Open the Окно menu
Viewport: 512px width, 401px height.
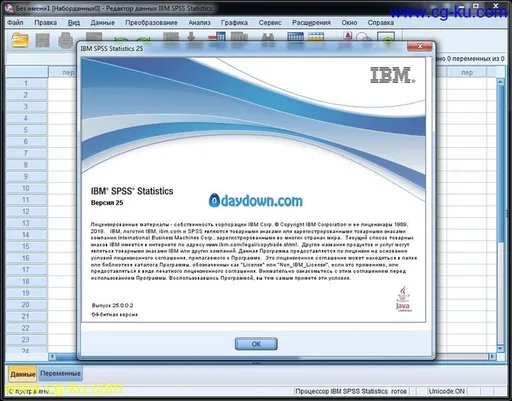coord(349,23)
